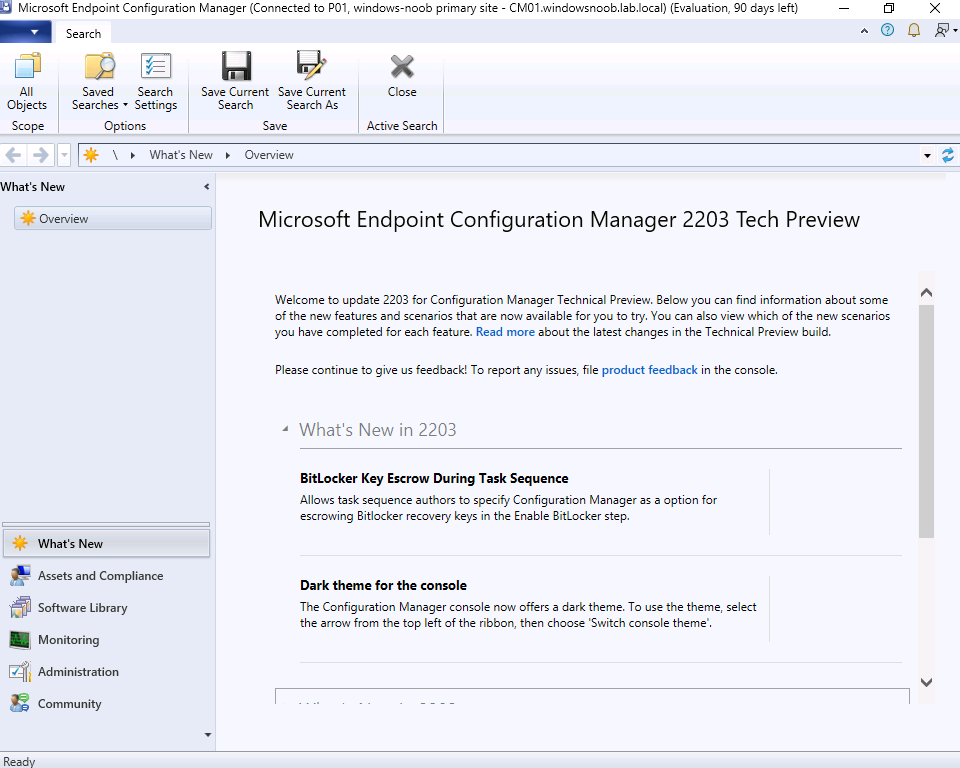Follow the Read more link
This screenshot has width=960, height=768.
(x=505, y=332)
